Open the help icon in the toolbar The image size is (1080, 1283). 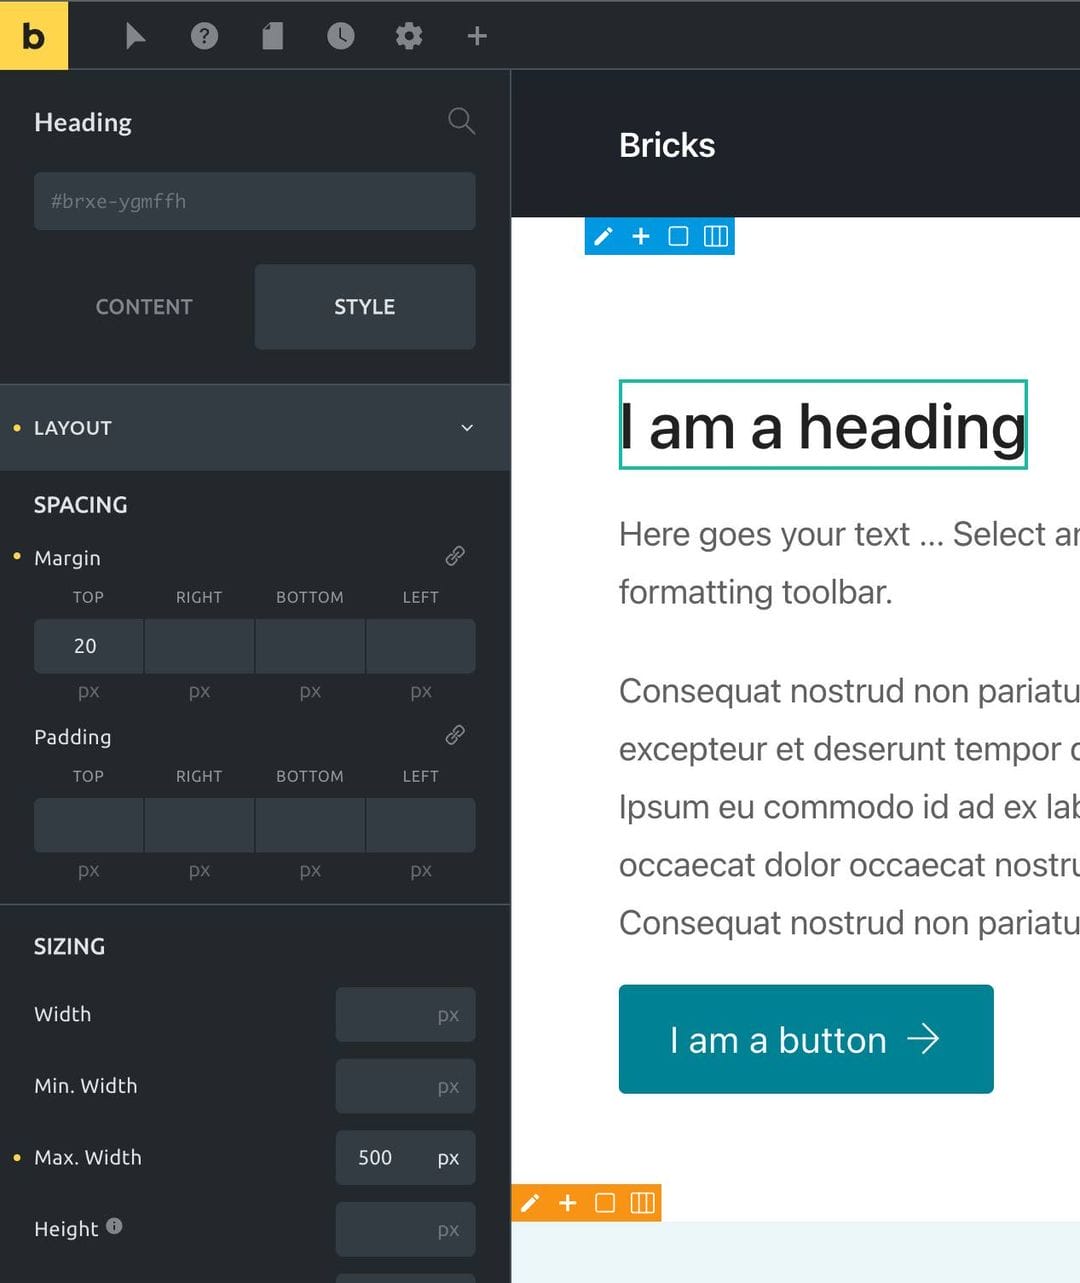pos(204,36)
